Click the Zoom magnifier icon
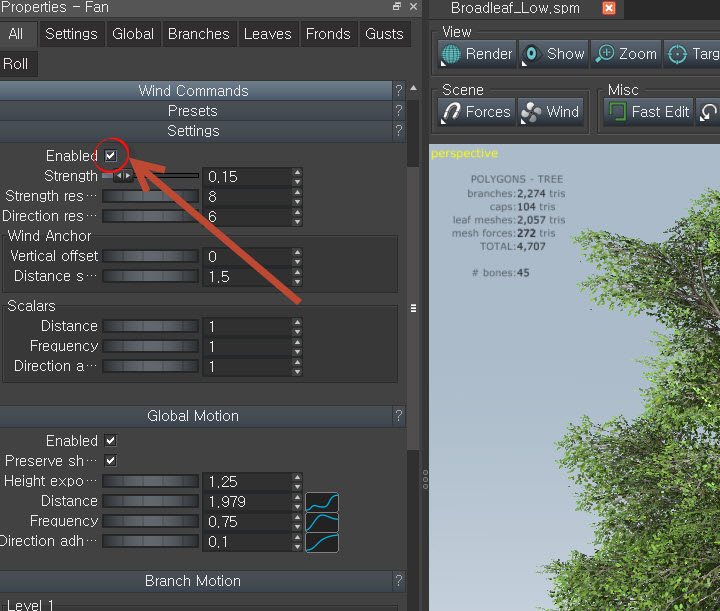720x611 pixels. coord(605,54)
